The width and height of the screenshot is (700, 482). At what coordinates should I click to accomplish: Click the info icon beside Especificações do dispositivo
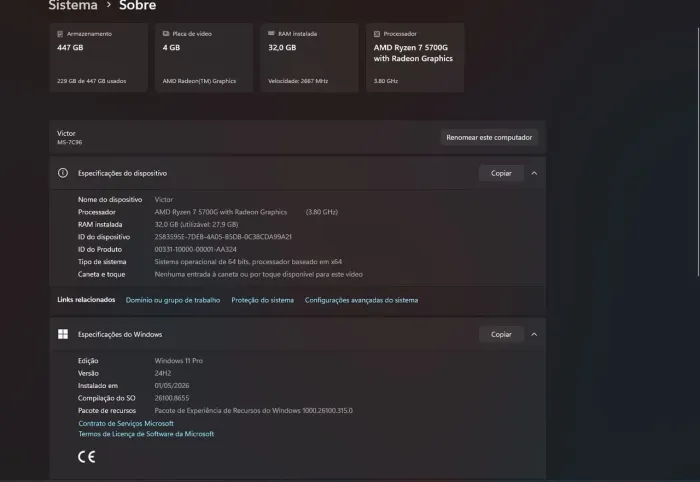63,173
